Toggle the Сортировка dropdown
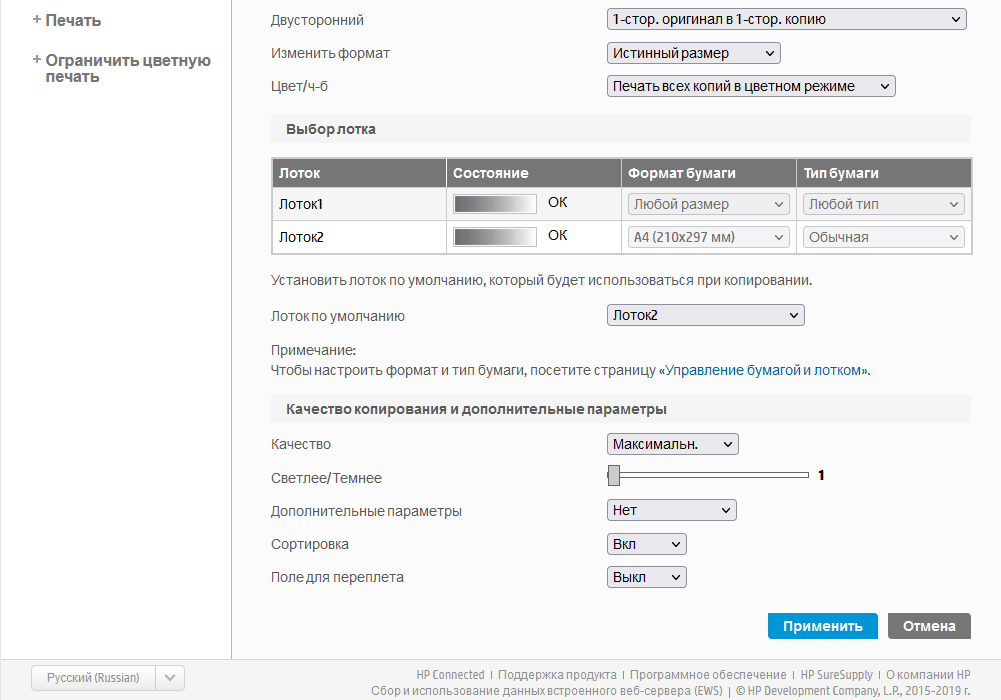The width and height of the screenshot is (1001, 700). (646, 544)
